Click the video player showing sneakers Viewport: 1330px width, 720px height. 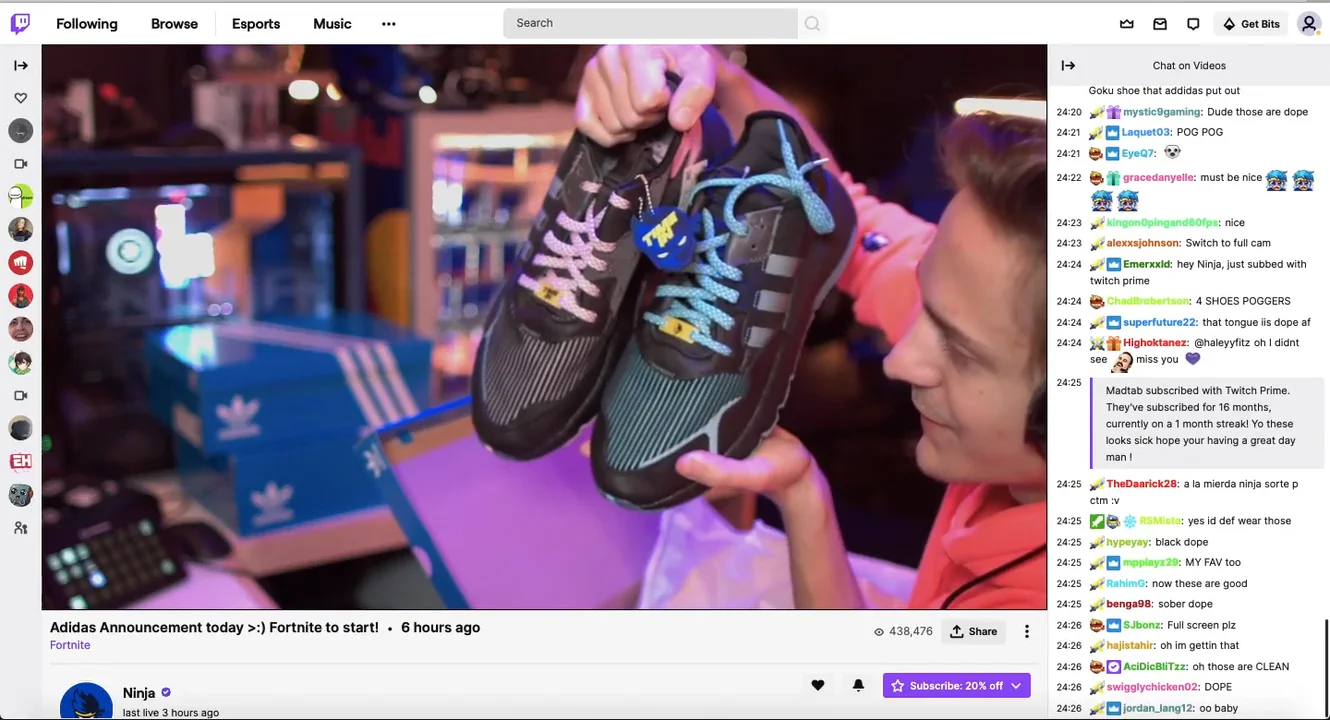[x=544, y=327]
